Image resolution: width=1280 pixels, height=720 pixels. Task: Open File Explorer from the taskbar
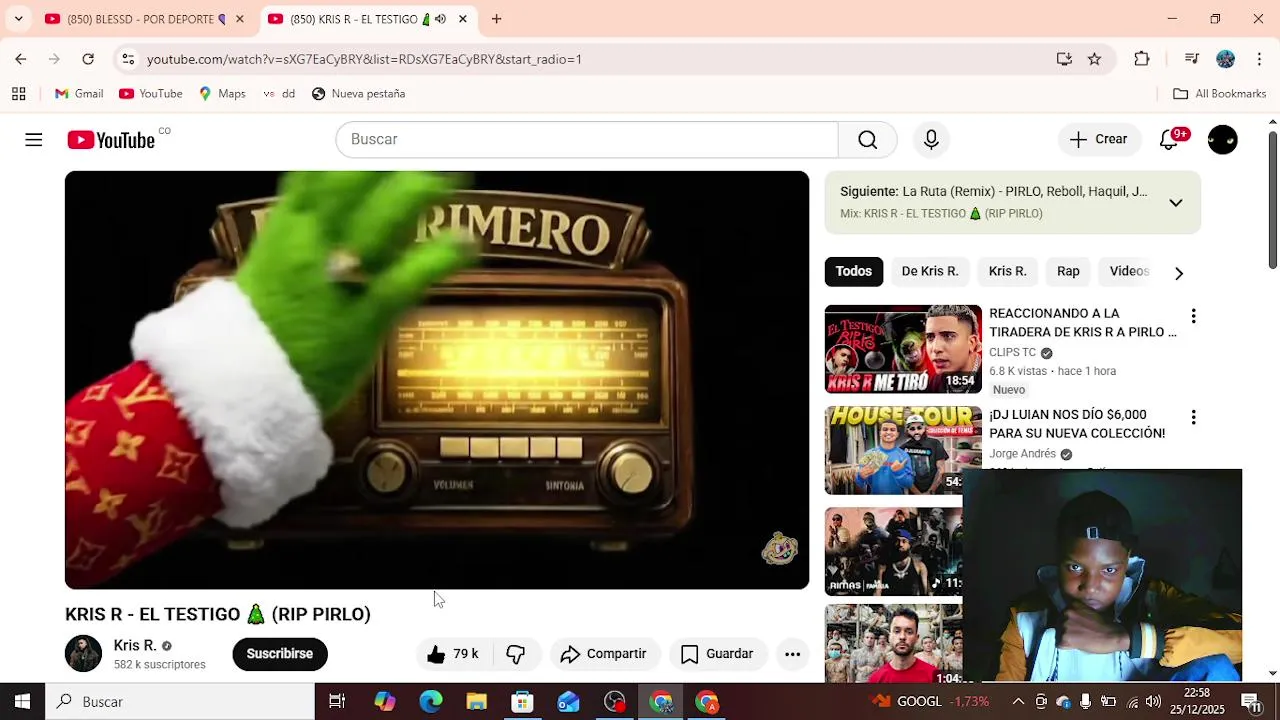pyautogui.click(x=476, y=702)
